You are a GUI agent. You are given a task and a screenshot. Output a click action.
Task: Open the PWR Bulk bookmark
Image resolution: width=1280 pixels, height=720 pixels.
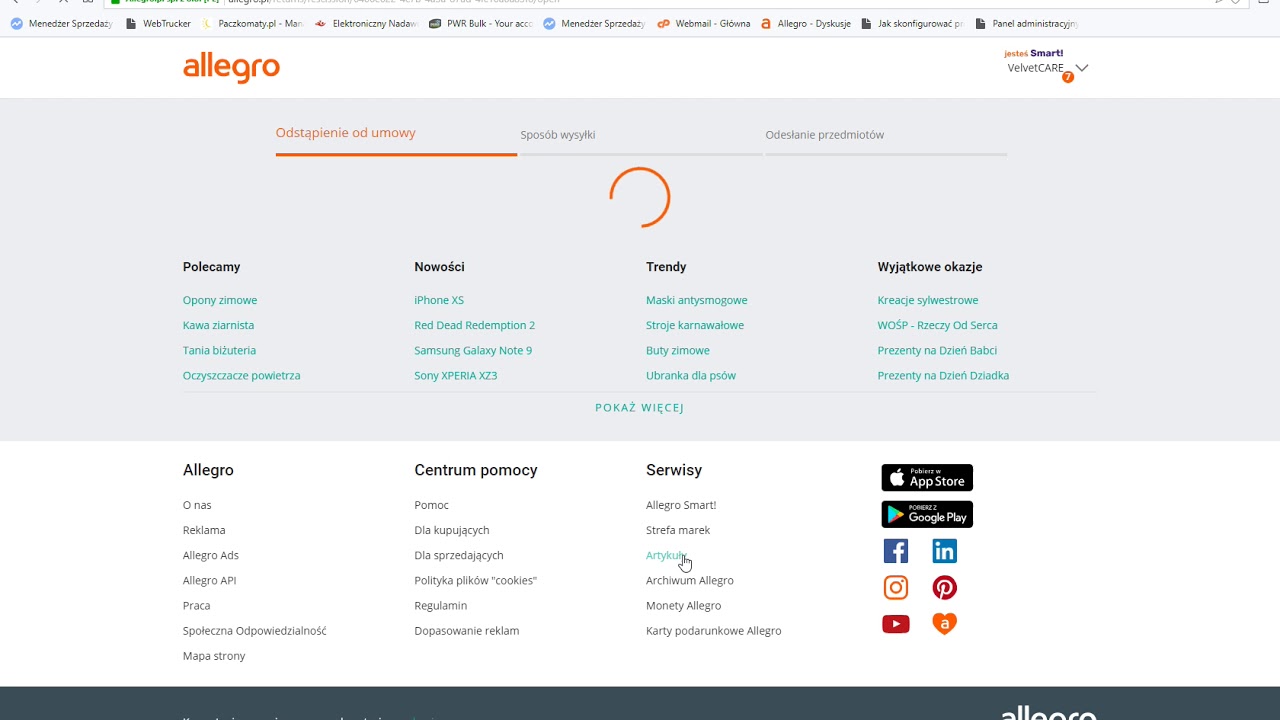point(481,23)
